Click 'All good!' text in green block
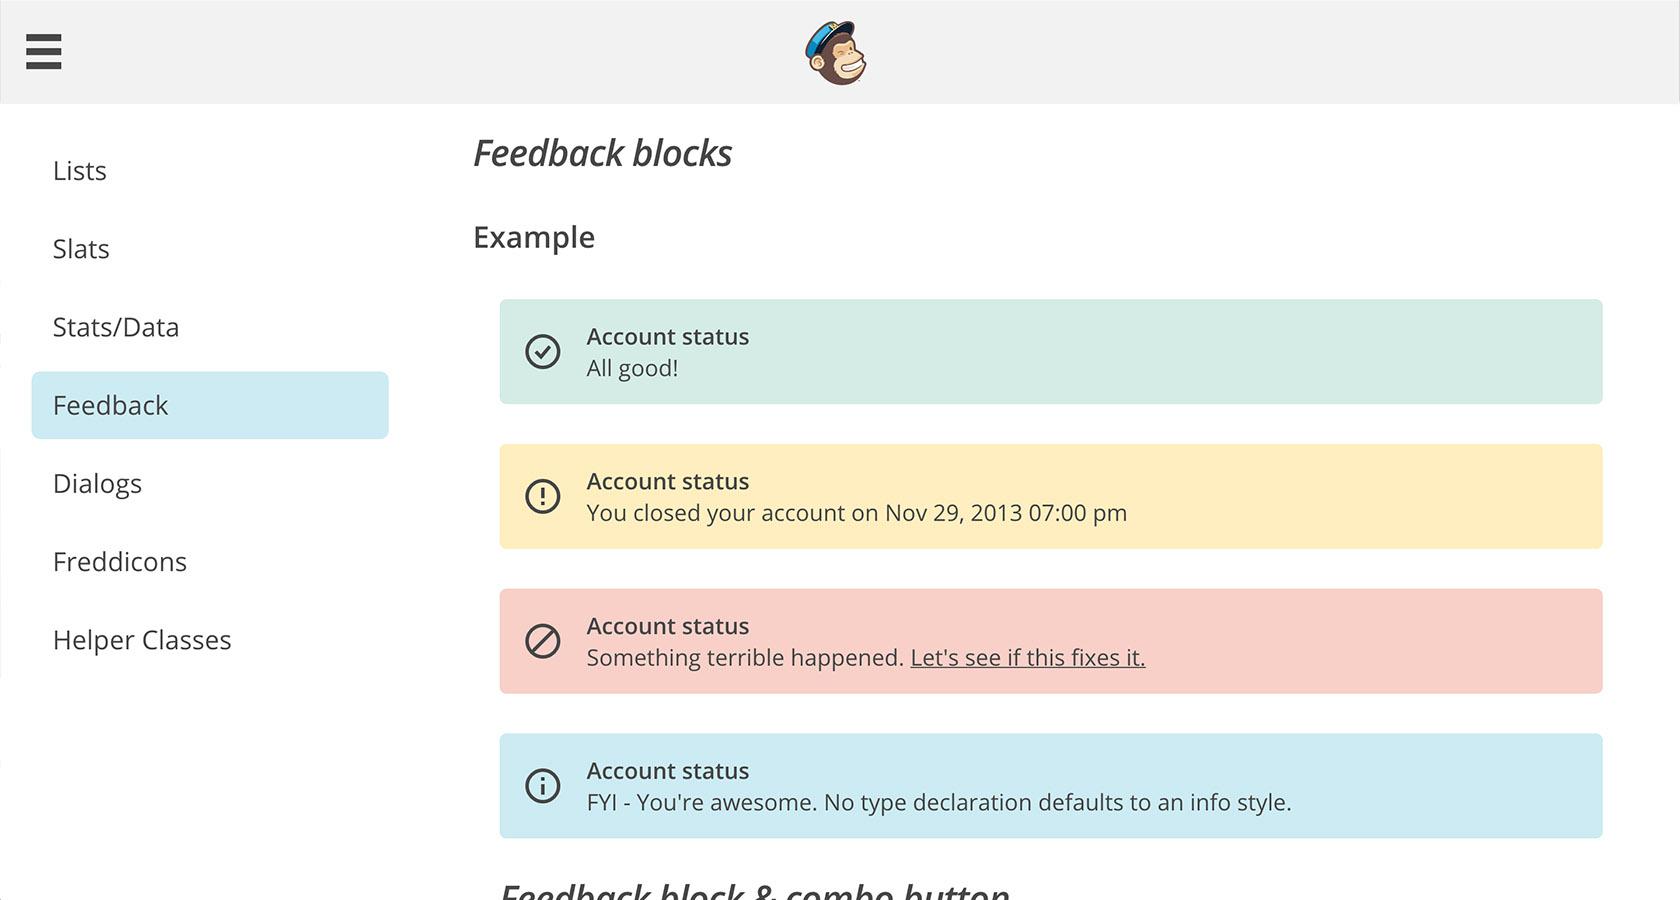The image size is (1680, 900). 632,369
